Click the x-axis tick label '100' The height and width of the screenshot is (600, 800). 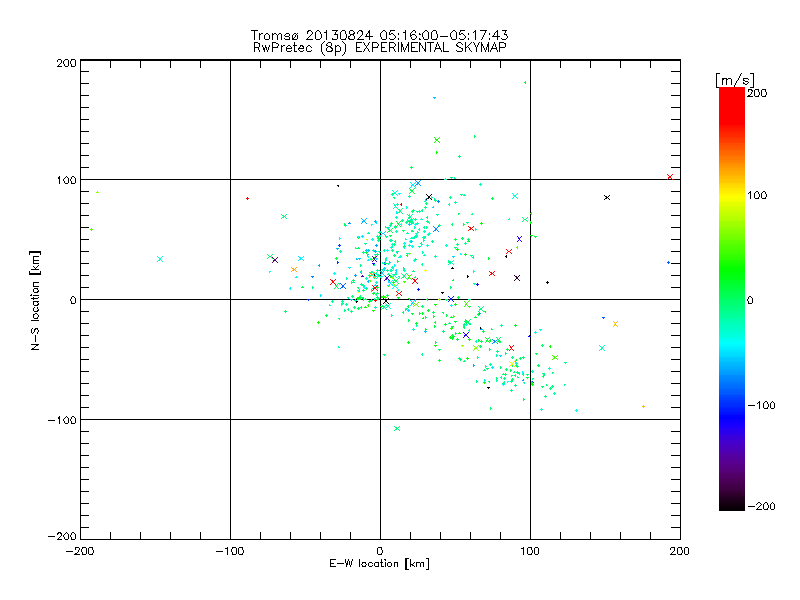pos(530,552)
